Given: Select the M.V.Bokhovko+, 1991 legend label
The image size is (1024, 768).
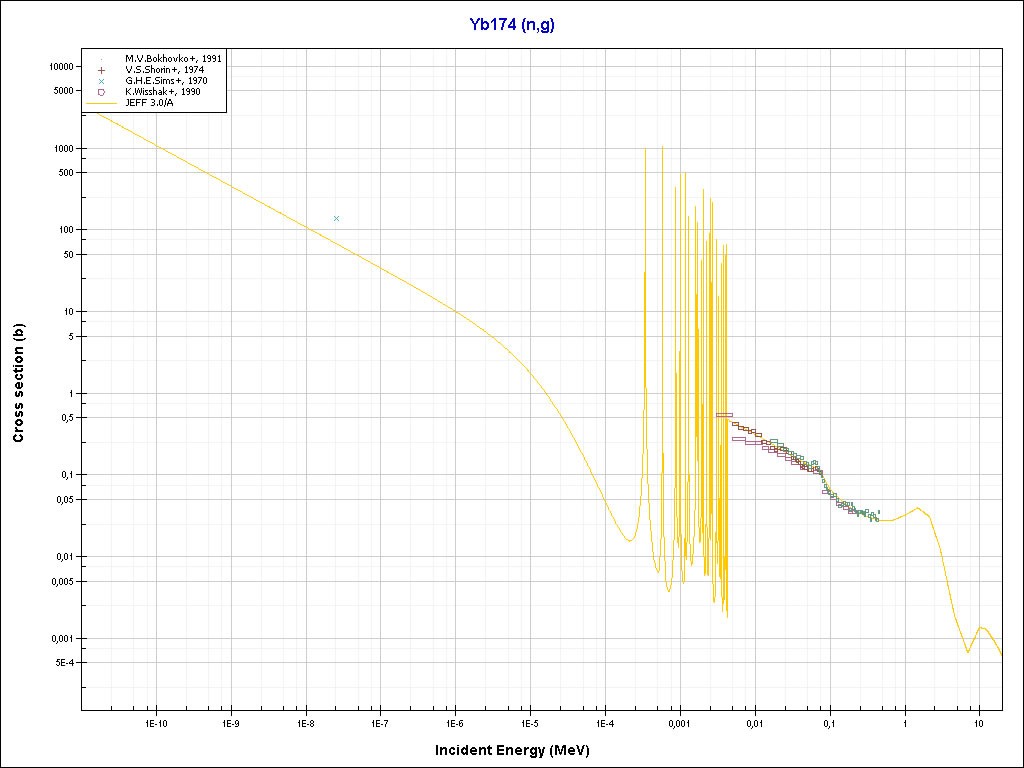Looking at the screenshot, I should pyautogui.click(x=173, y=59).
